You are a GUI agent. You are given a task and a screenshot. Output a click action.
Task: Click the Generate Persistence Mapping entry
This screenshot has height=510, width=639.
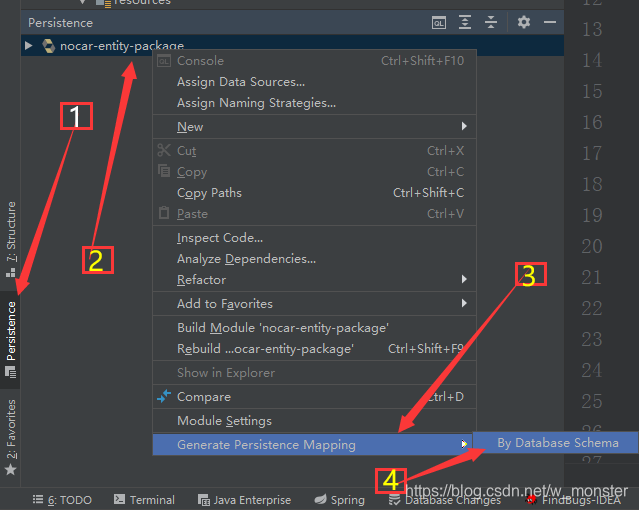point(314,444)
